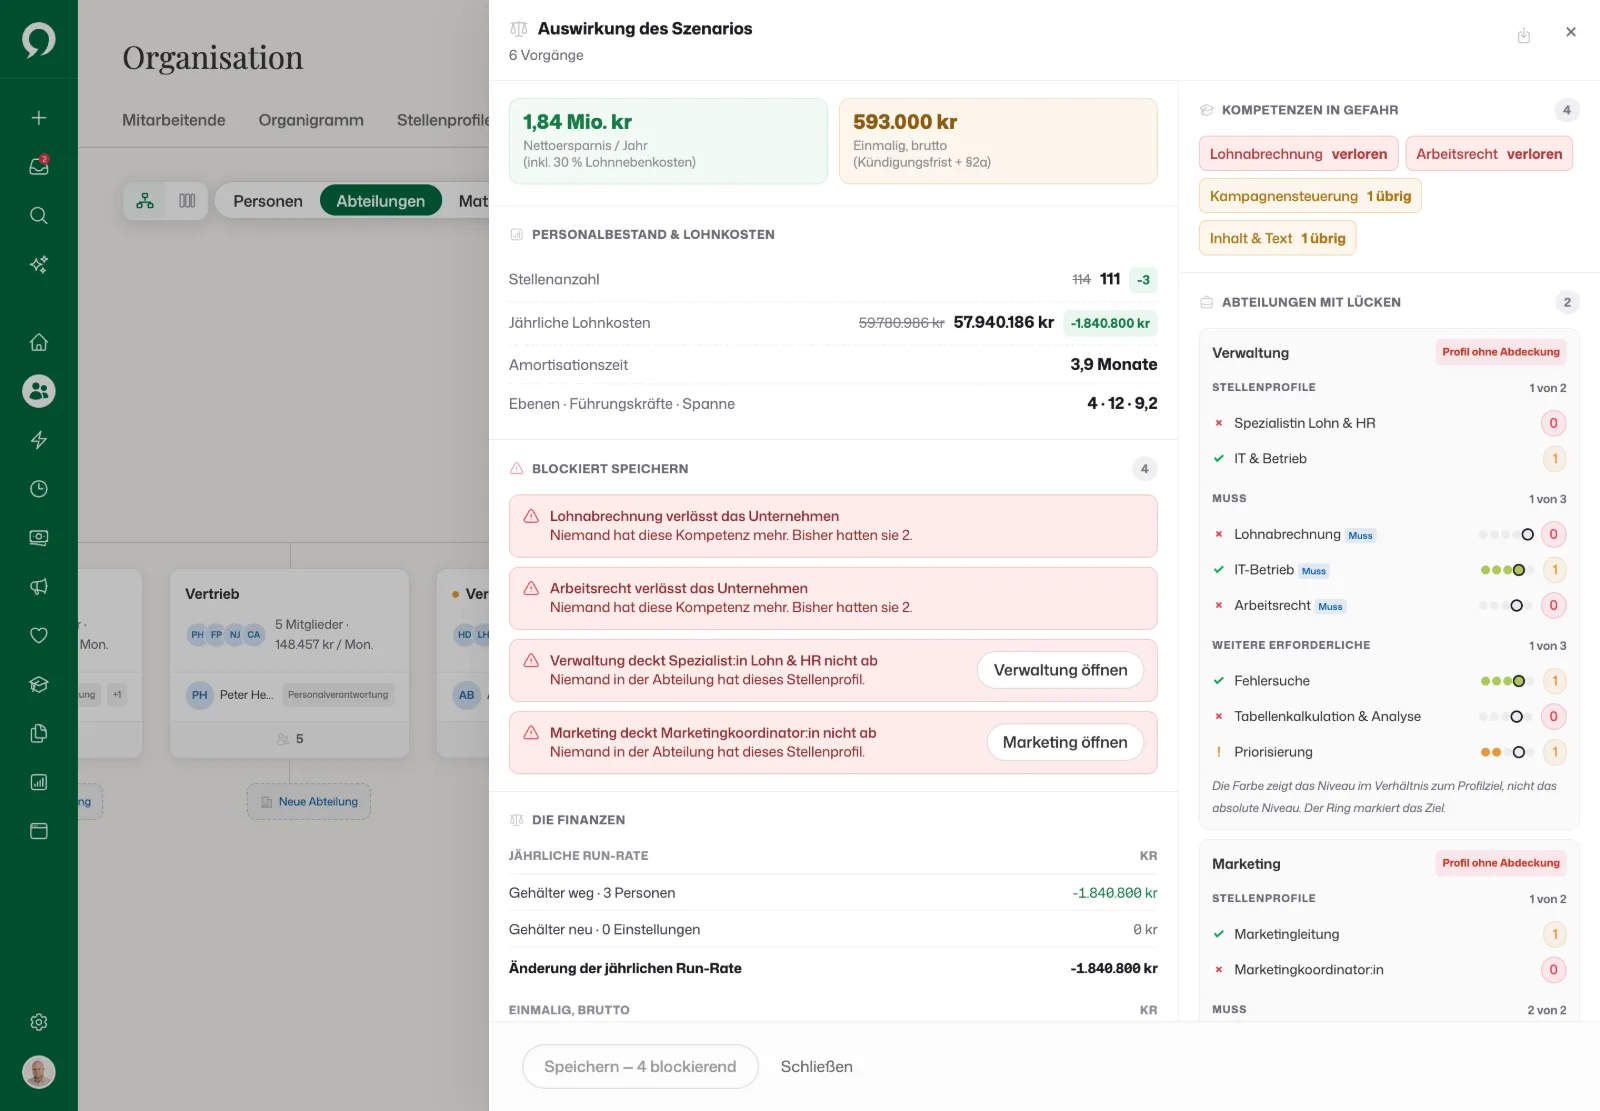
Task: Click Speichern – 4 blockierend button
Action: [x=640, y=1067]
